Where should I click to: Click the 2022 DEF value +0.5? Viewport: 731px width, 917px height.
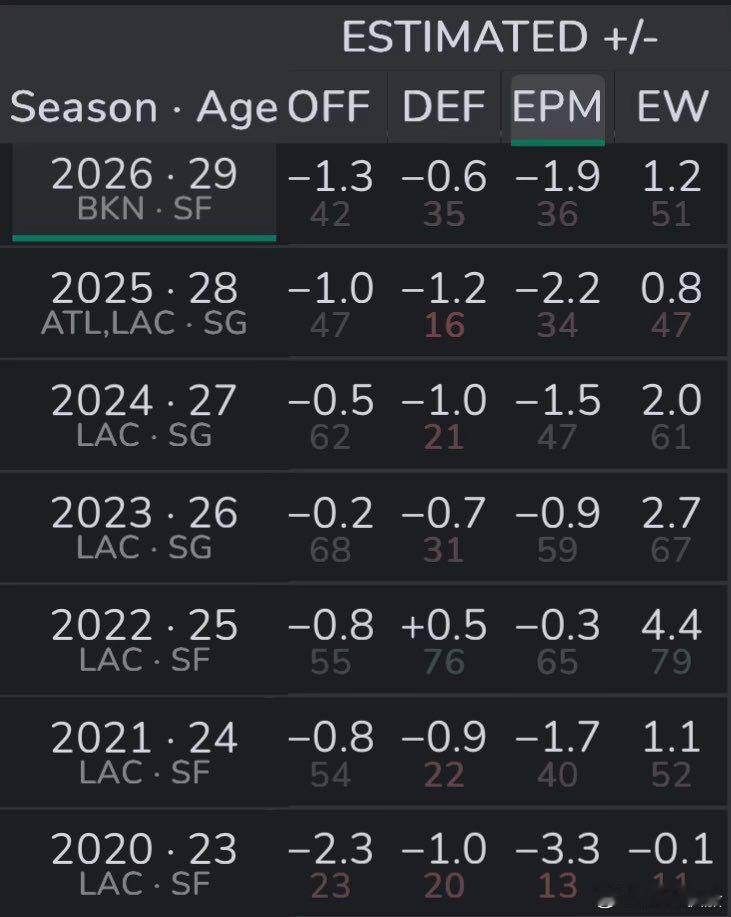443,626
